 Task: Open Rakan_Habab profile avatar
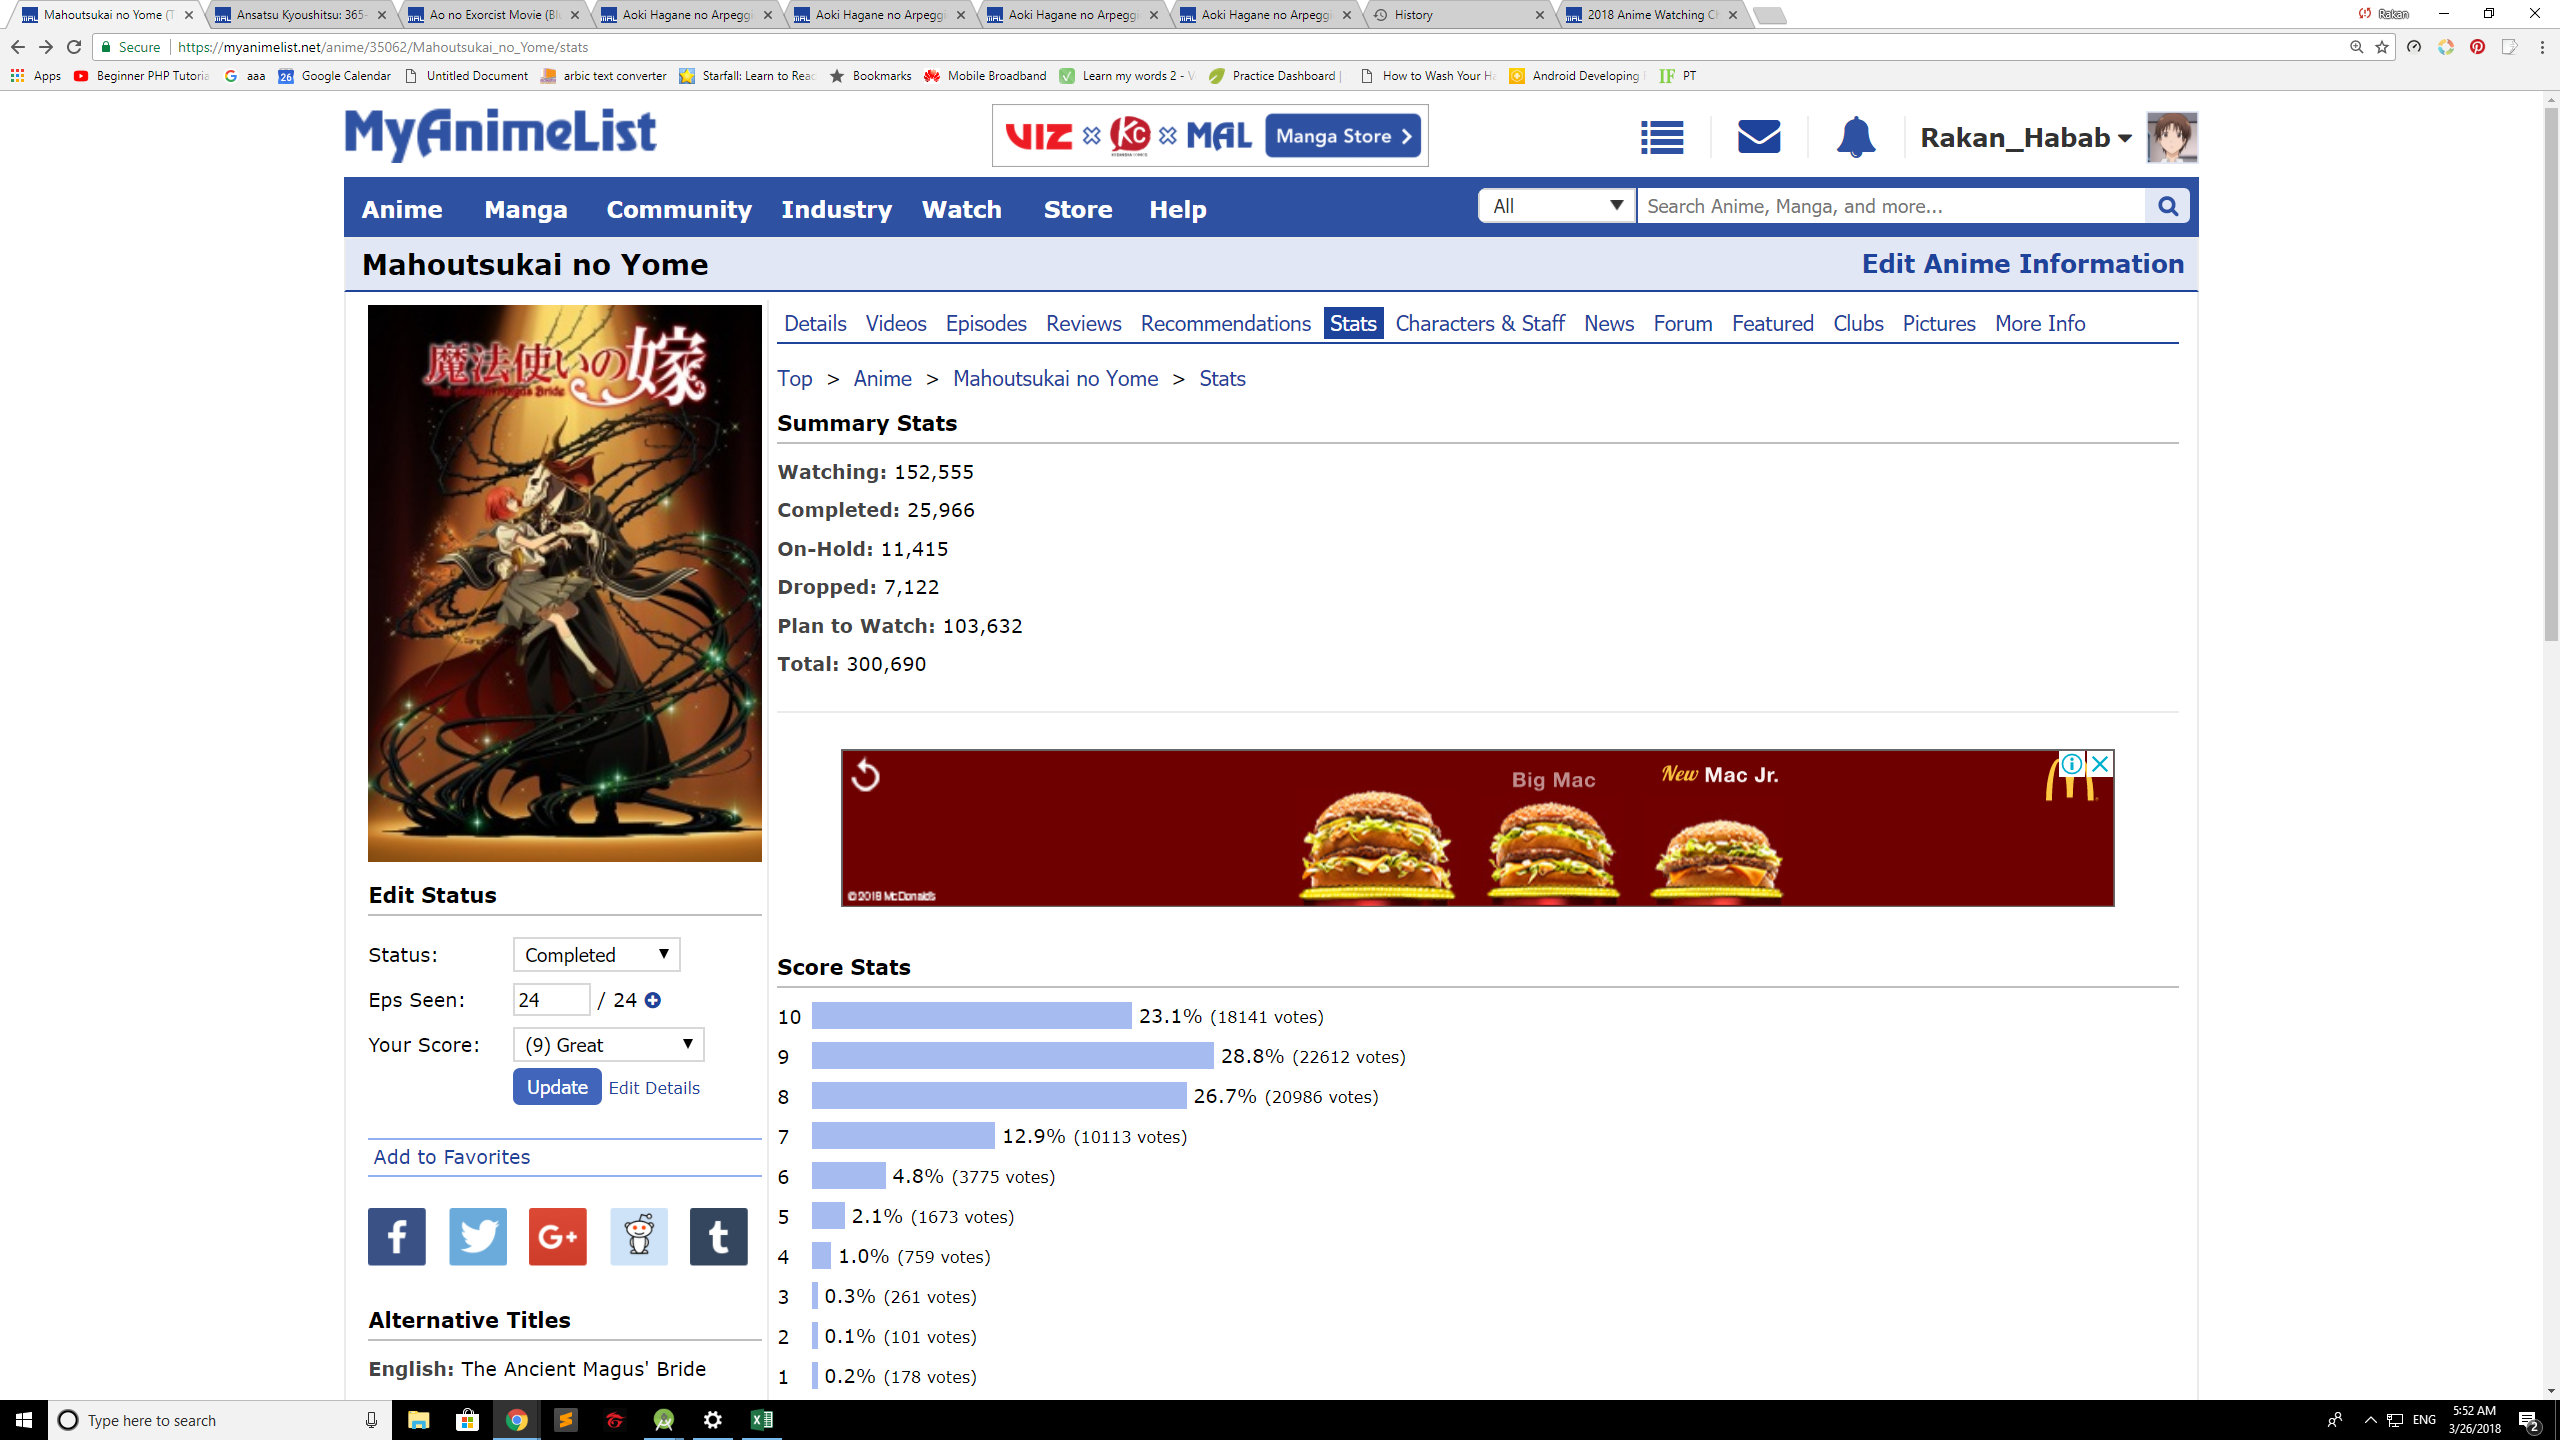2171,137
